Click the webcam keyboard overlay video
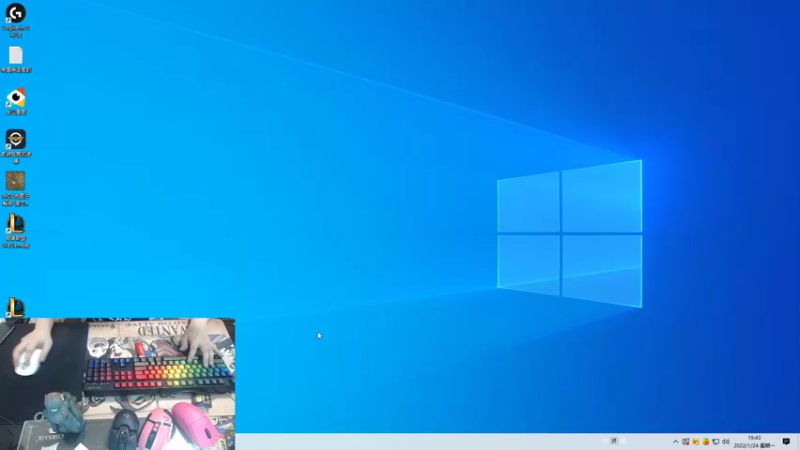800x450 pixels. point(117,384)
